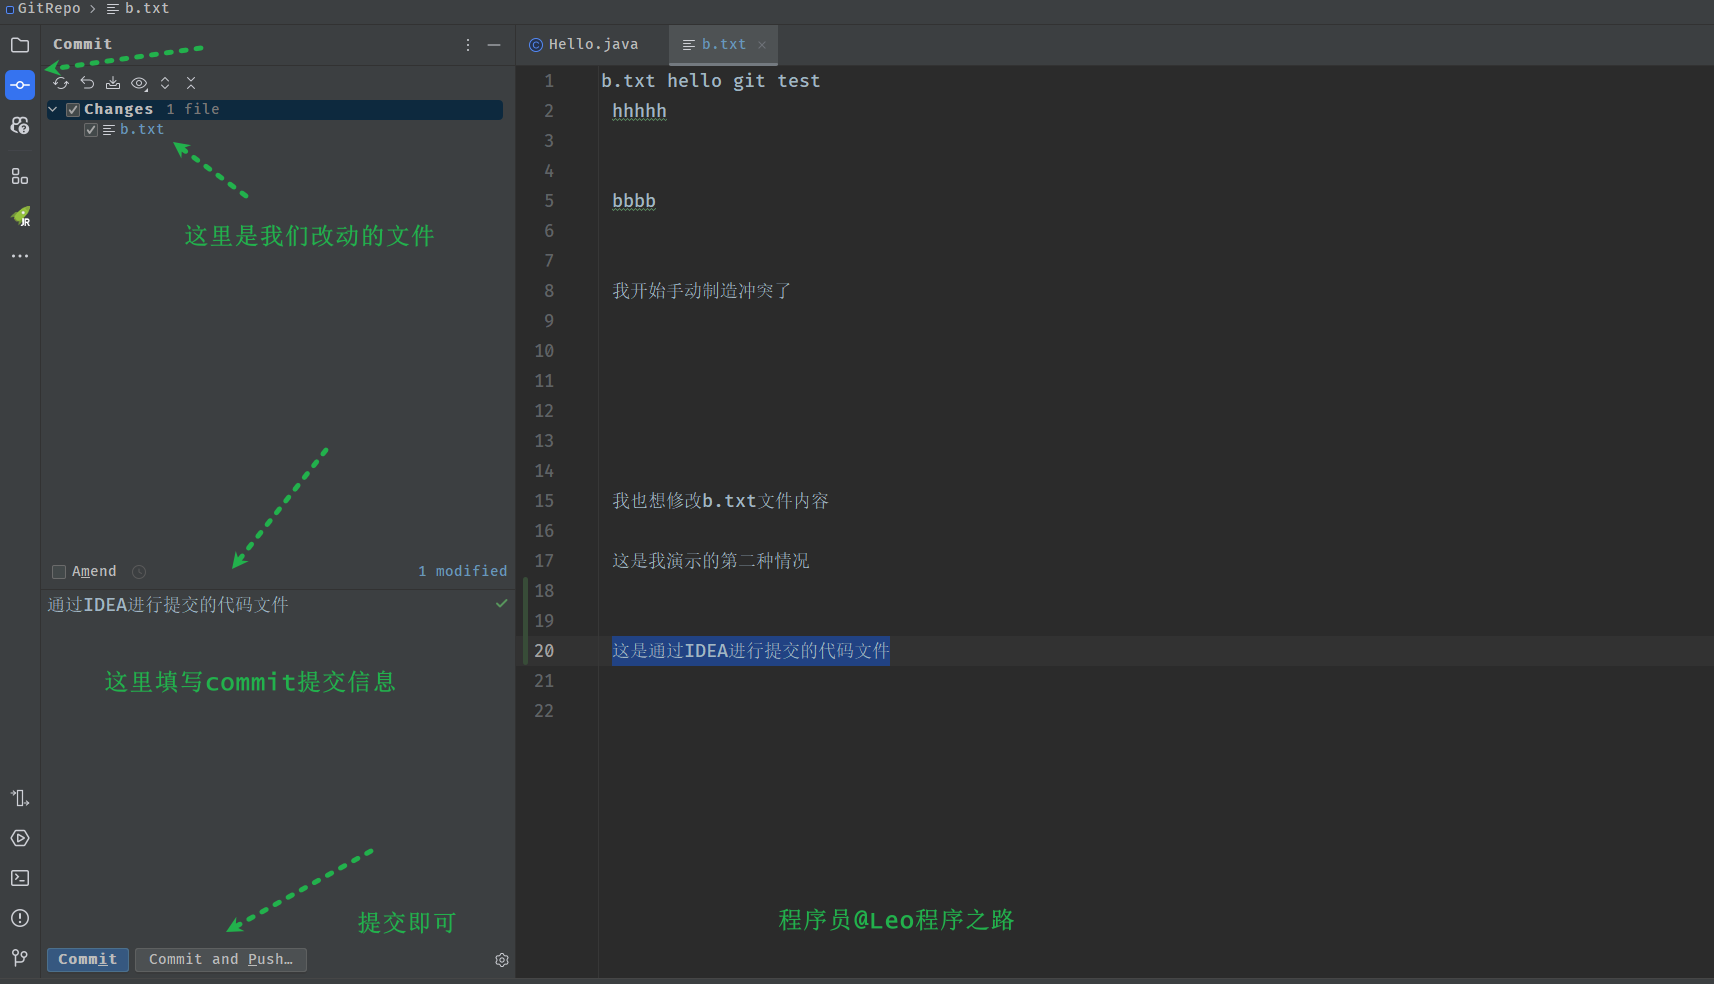Click line 15 text 我也想修改b.txt文件内容

coord(720,501)
